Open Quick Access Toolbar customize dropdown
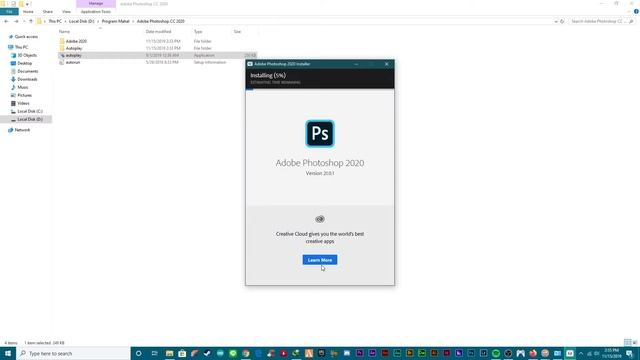Image resolution: width=640 pixels, height=360 pixels. pos(27,4)
